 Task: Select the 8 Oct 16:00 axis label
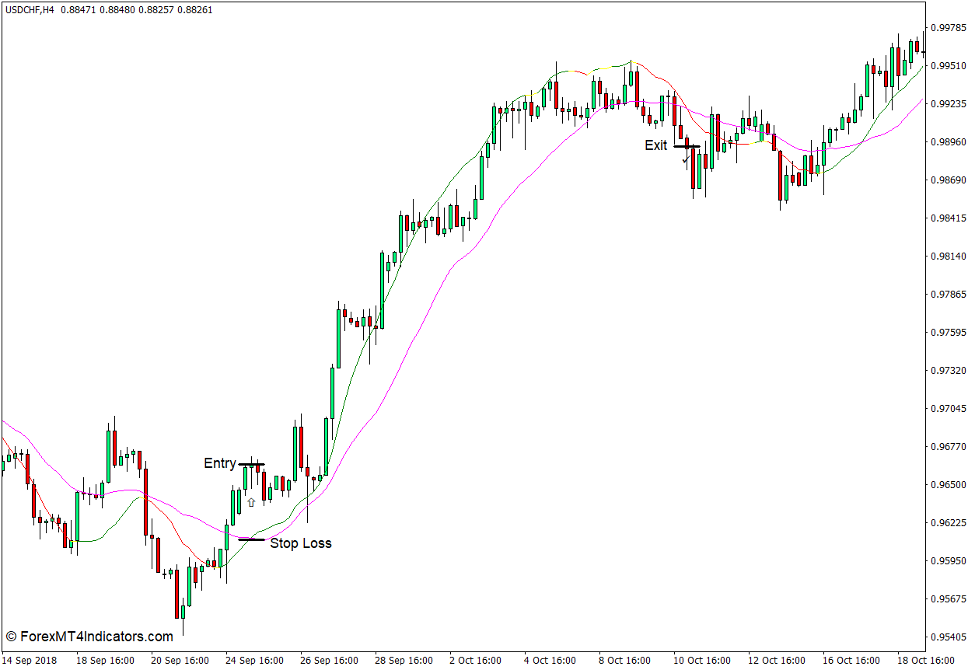tap(624, 658)
